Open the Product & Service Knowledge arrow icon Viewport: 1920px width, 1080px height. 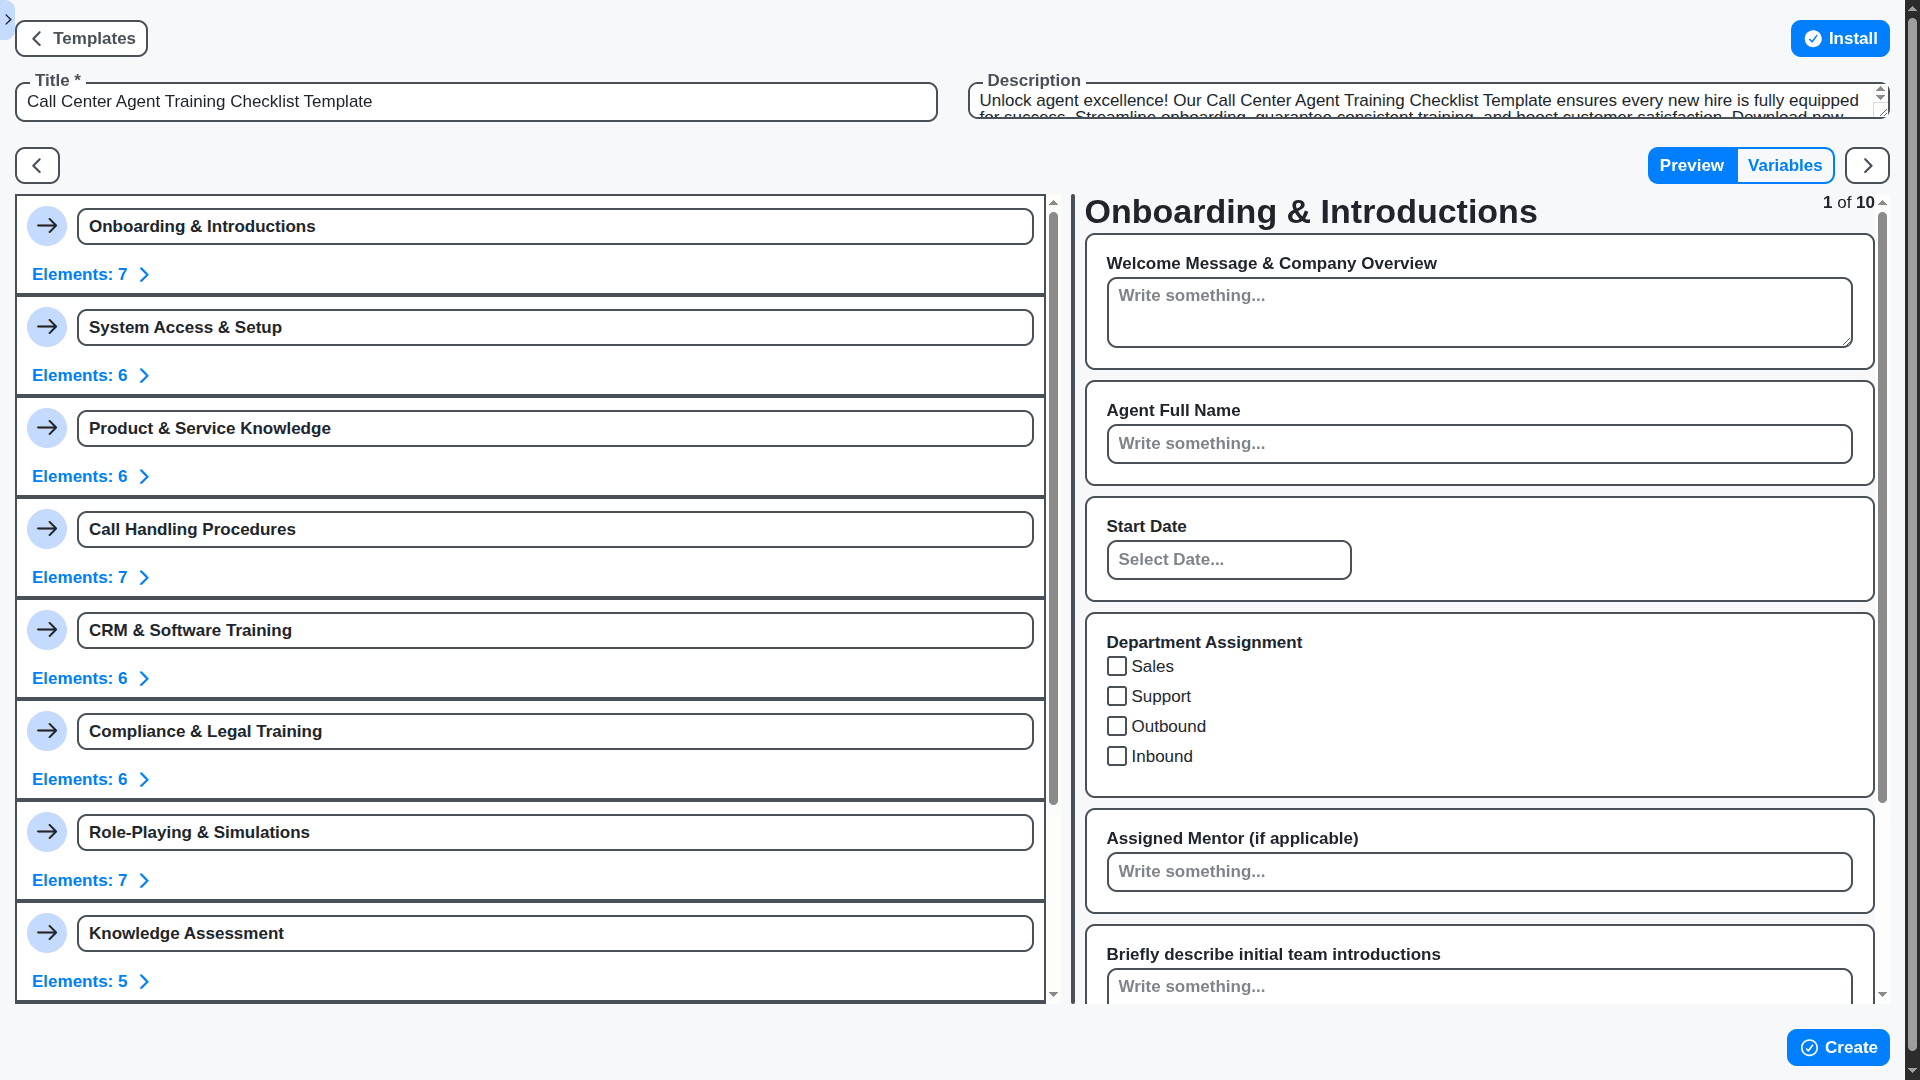47,428
